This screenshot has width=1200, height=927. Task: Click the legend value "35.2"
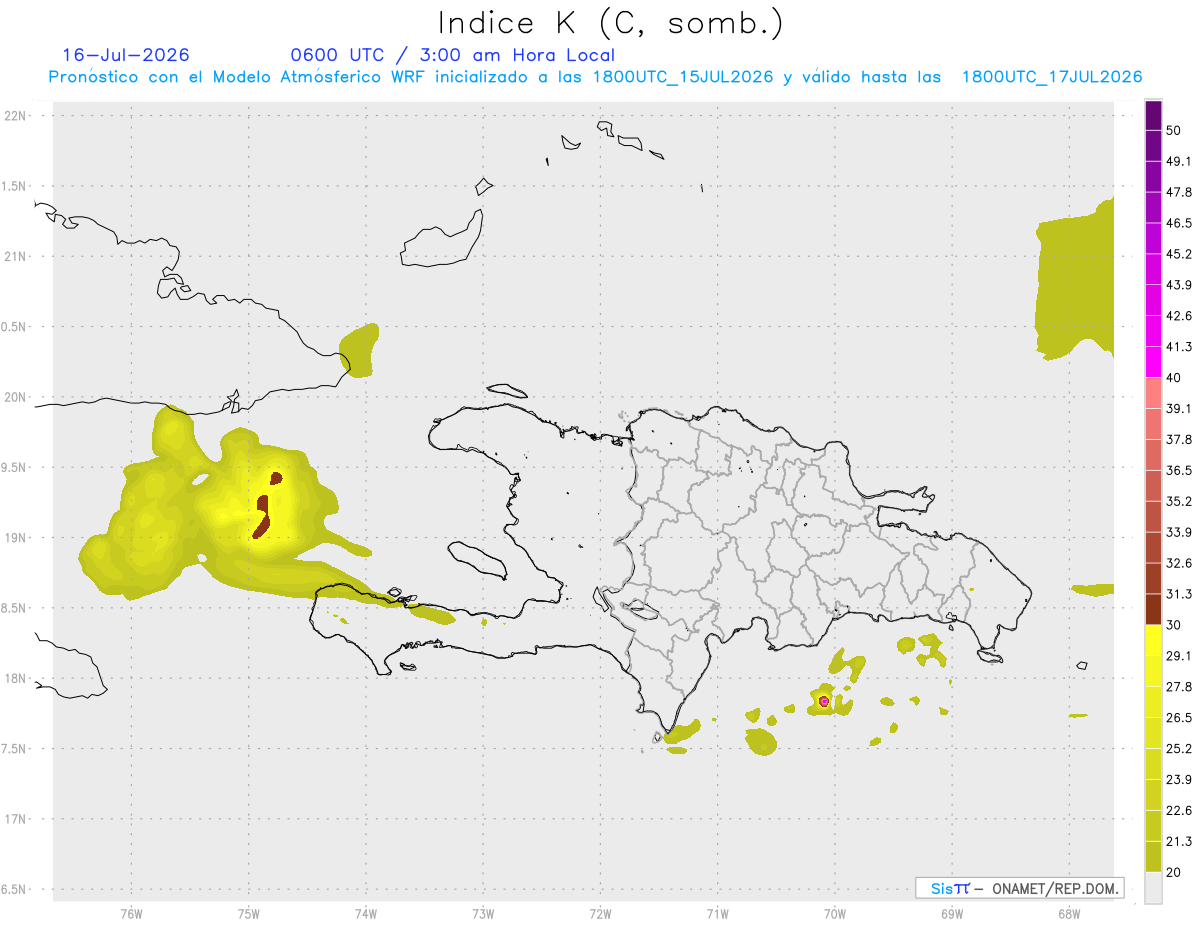(x=1178, y=502)
